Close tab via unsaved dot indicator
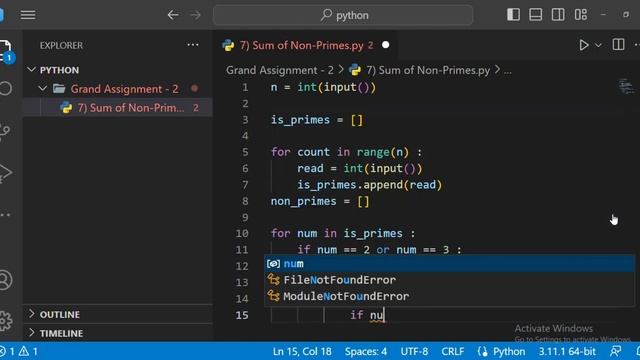Viewport: 640px width, 360px height. click(385, 45)
